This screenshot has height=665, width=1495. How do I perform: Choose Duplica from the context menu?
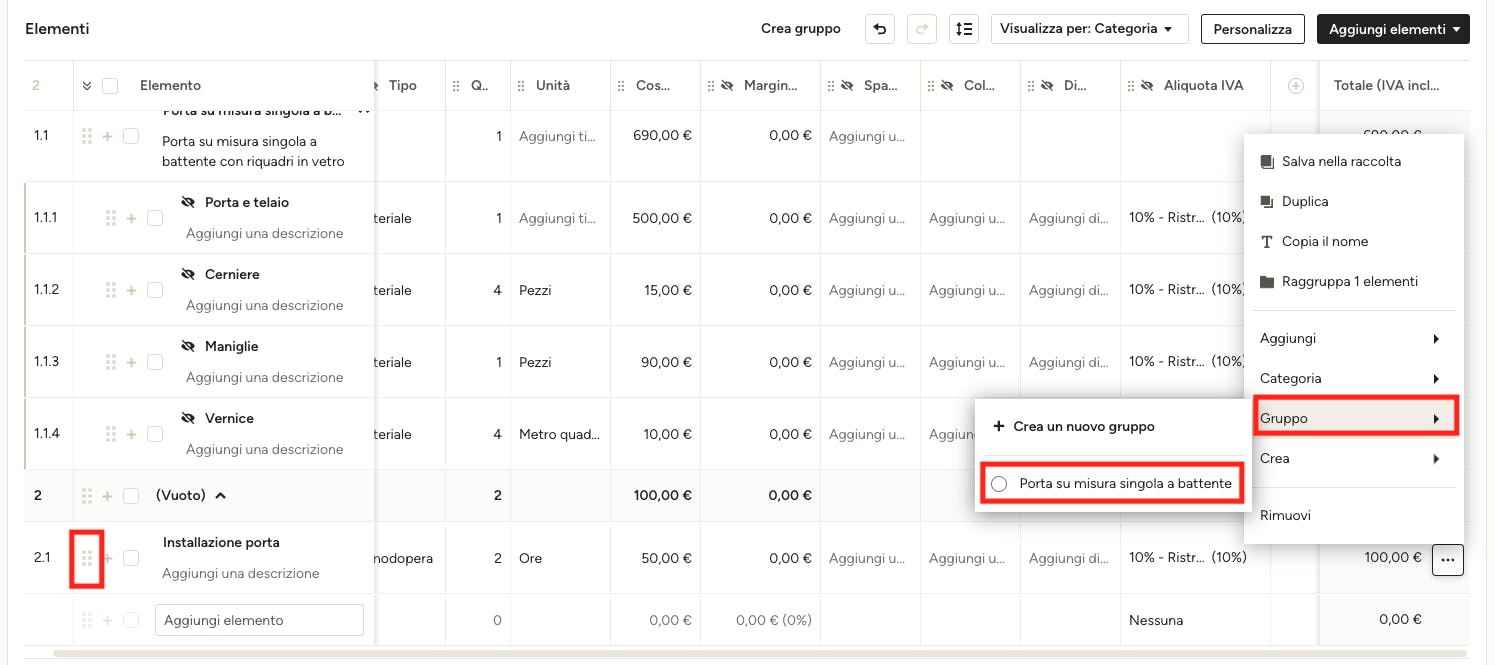[1354, 201]
